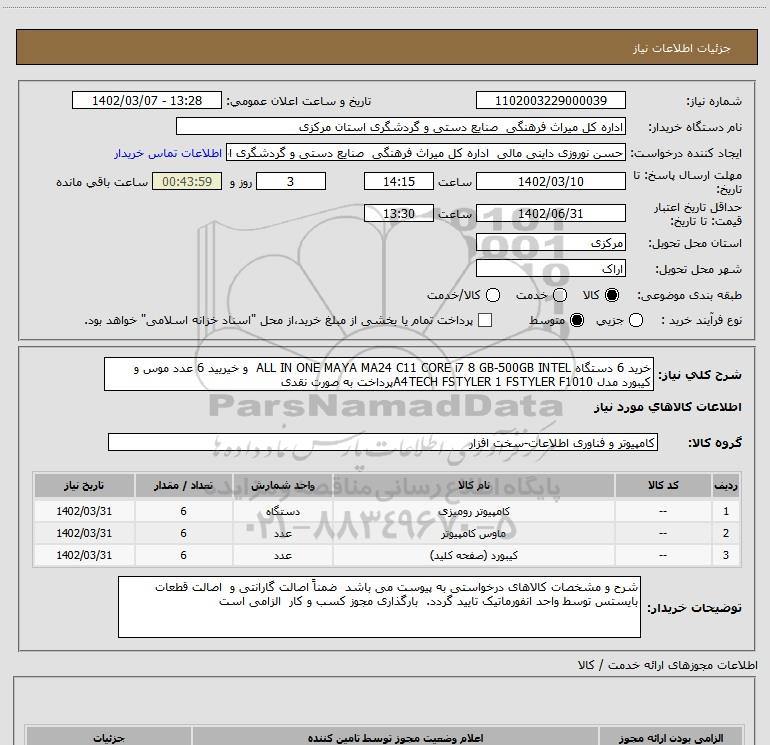
Task: Click the تاریخ نیاز column header
Action: click(x=84, y=485)
